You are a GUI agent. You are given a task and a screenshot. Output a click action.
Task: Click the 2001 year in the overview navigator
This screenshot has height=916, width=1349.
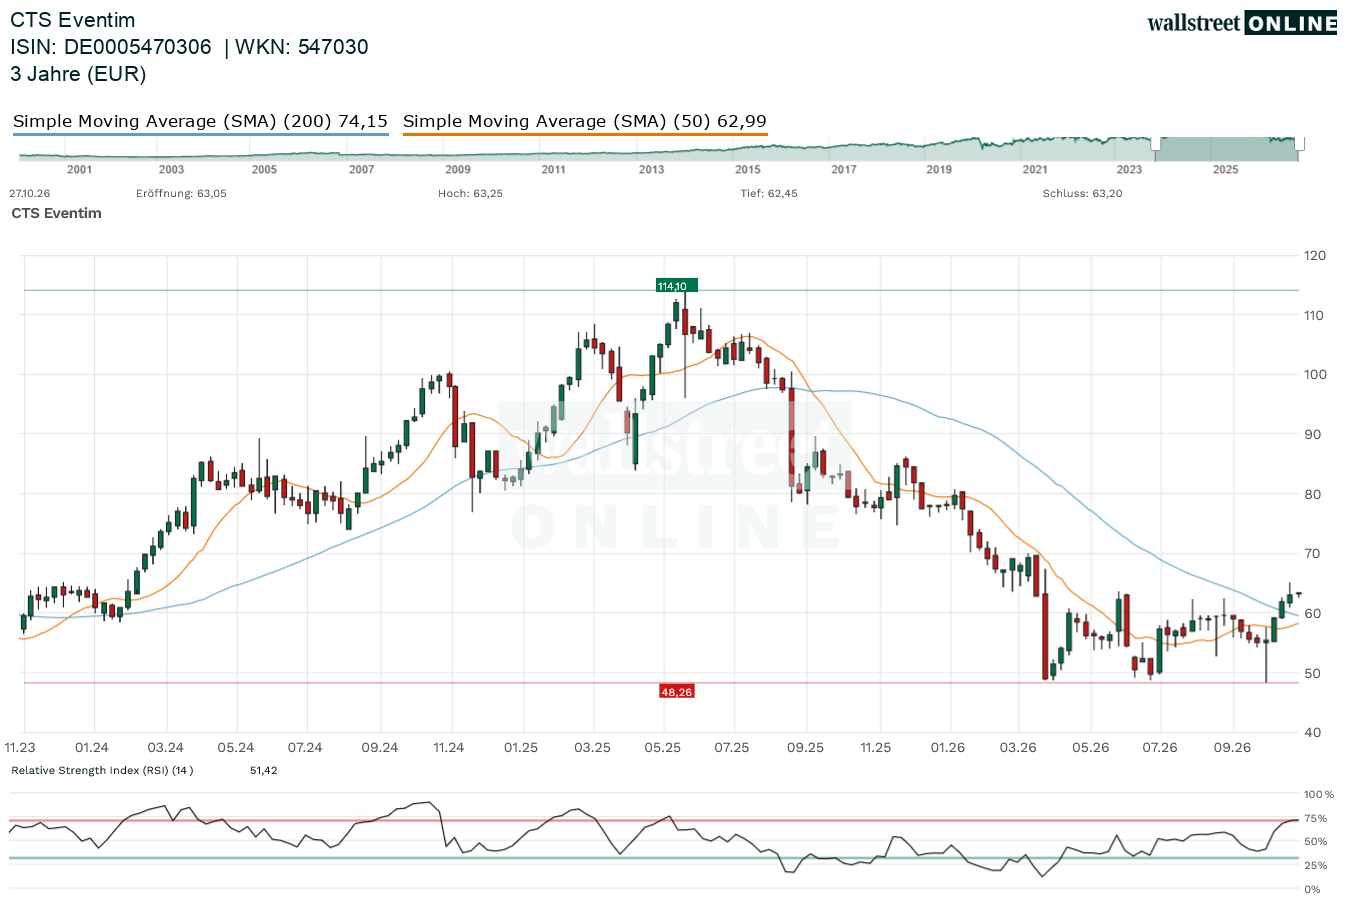coord(79,170)
